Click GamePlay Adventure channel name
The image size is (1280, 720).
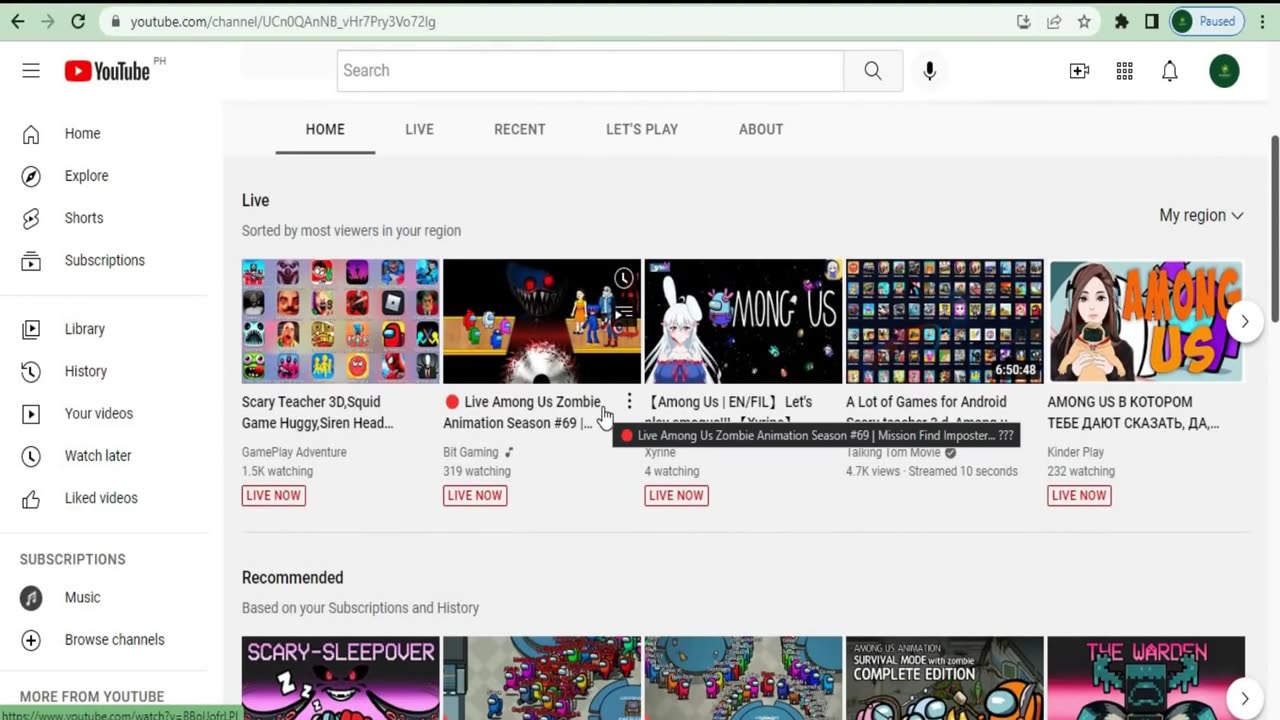[x=294, y=452]
